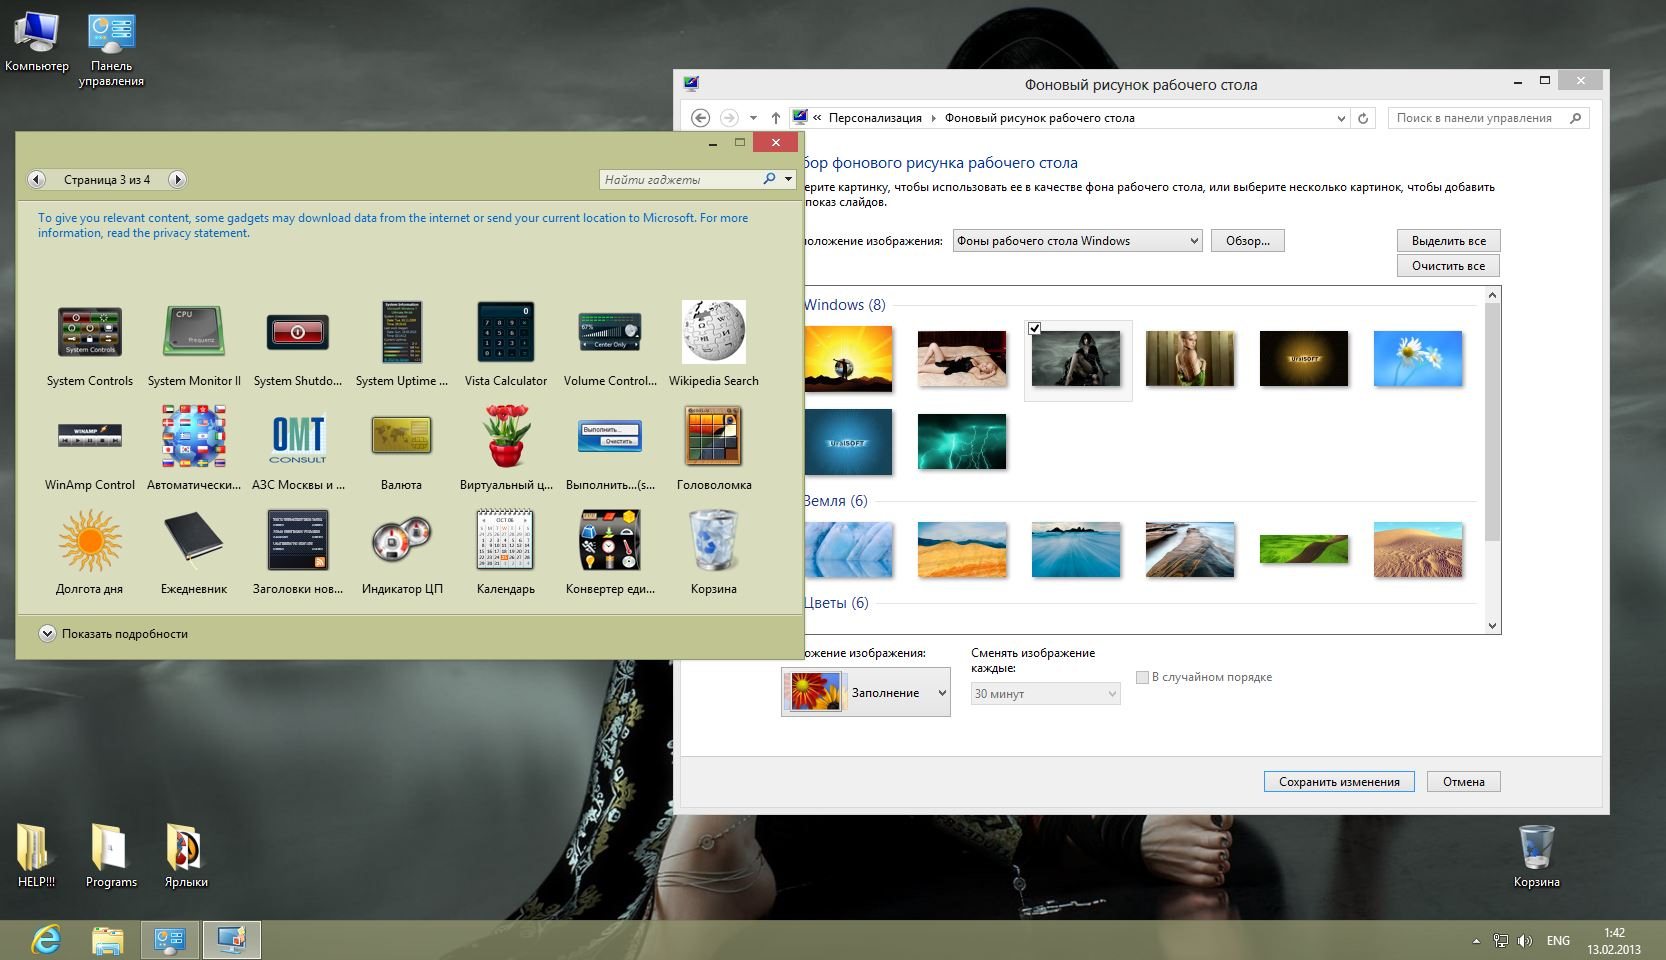Click the magnifier in gadget search box

[x=769, y=179]
